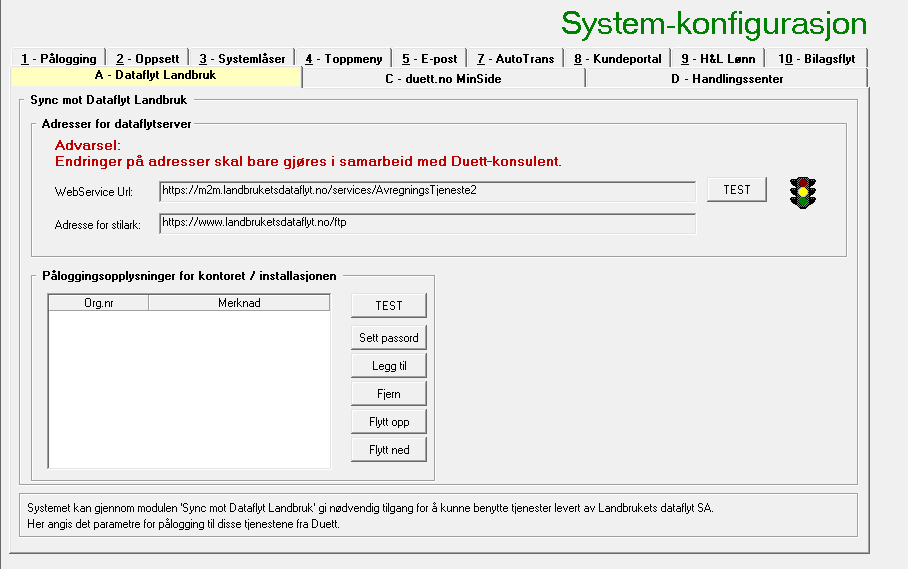
Task: Click the Endringer på adresser warning line
Action: coord(308,161)
